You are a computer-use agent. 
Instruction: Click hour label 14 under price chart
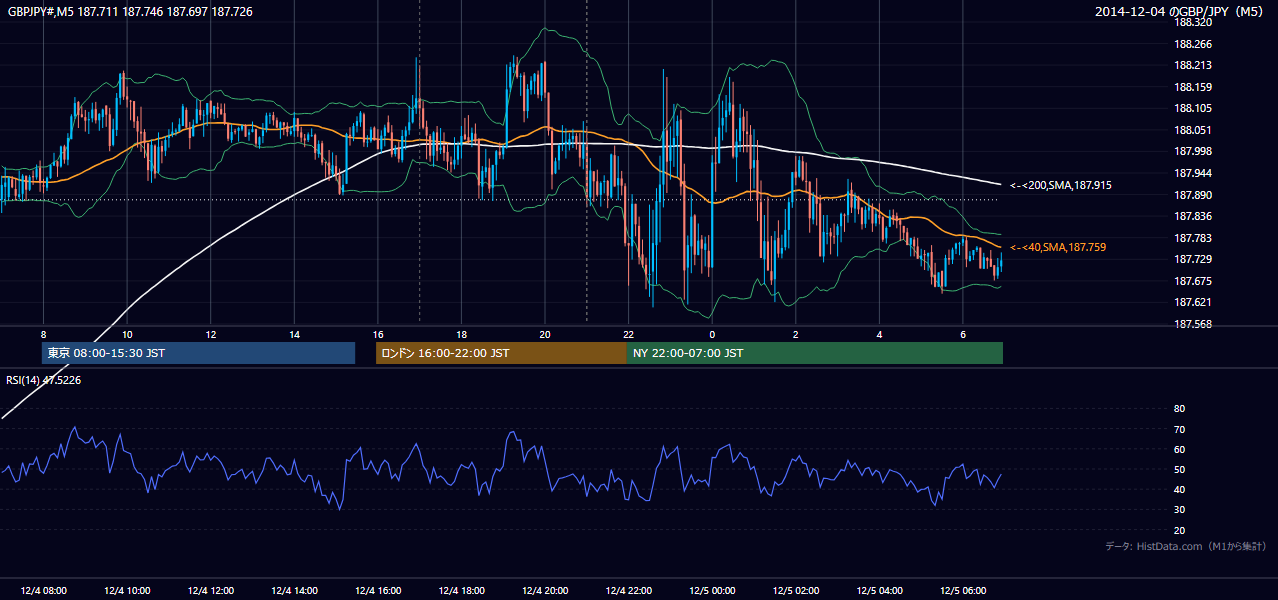[294, 334]
